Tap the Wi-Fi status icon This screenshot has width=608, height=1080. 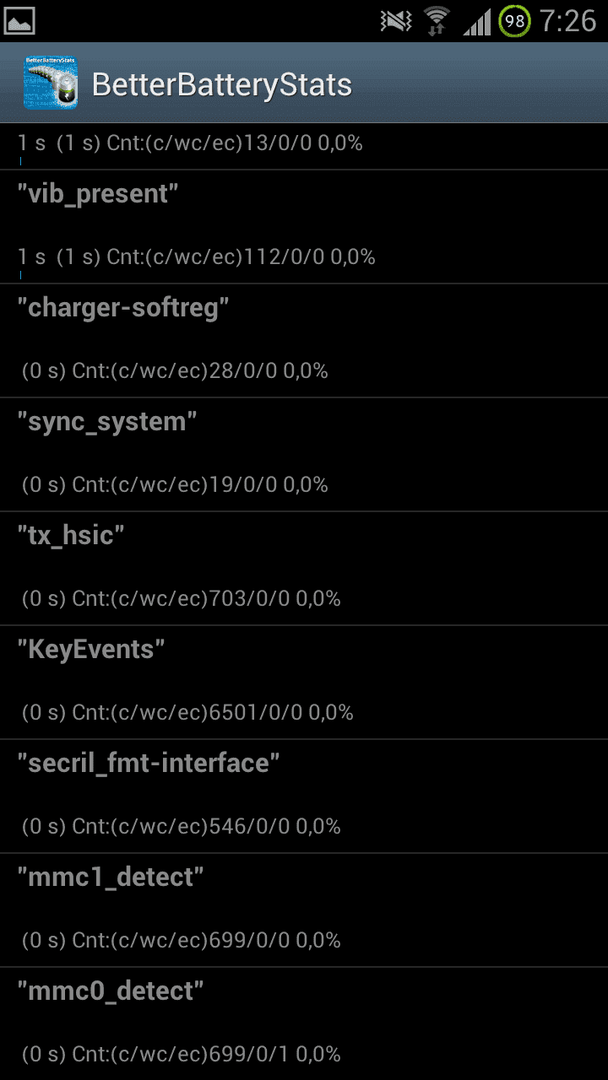tap(437, 21)
